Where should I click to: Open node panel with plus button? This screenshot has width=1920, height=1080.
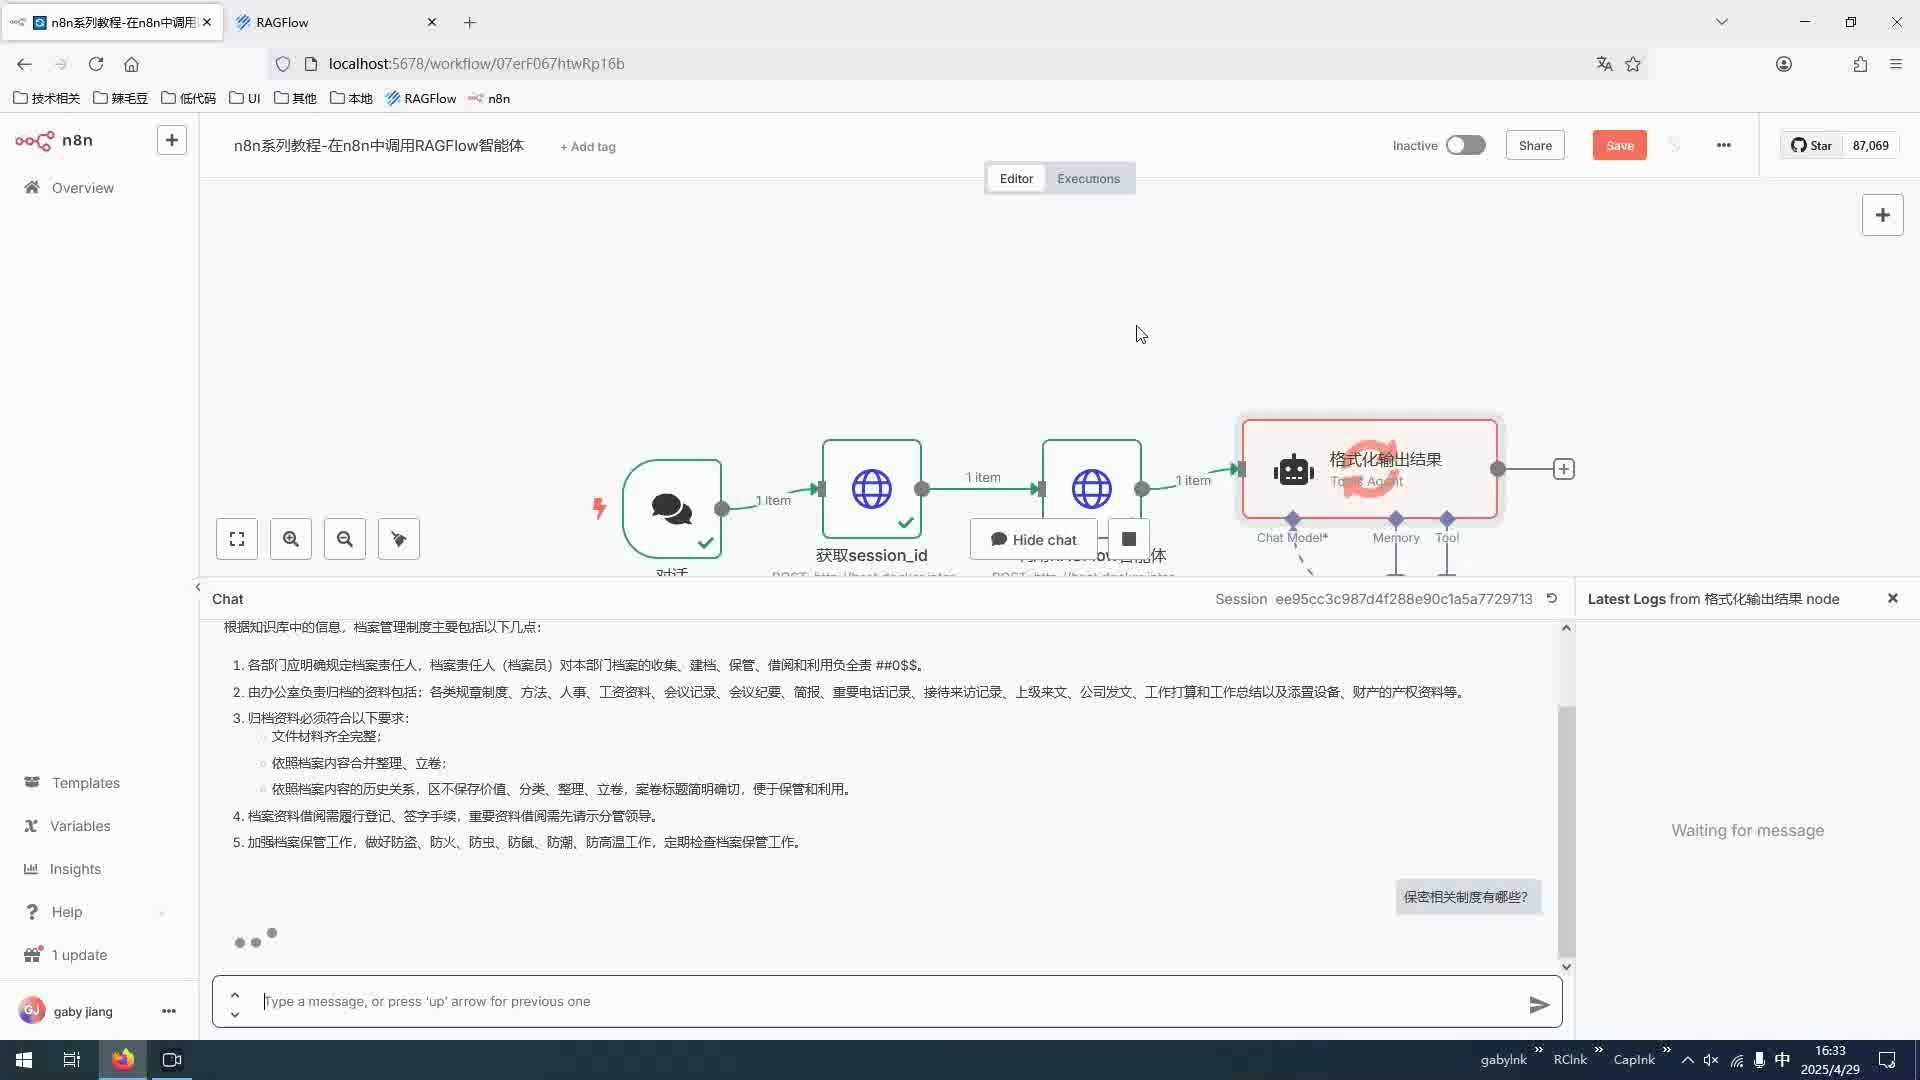tap(1882, 215)
